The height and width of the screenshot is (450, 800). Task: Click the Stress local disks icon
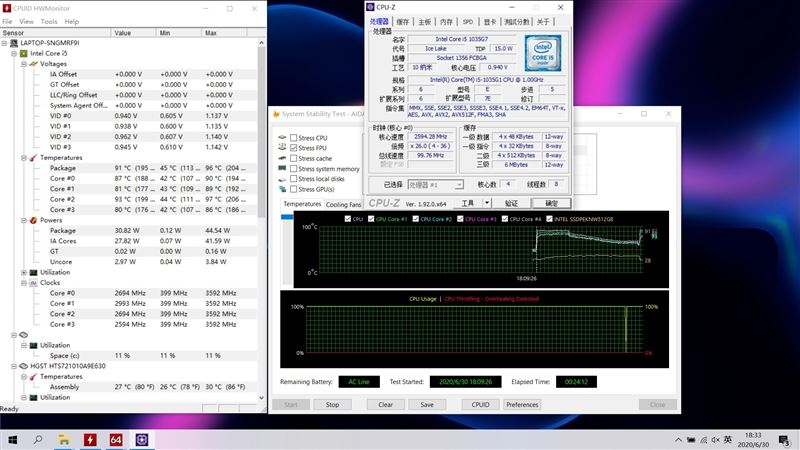(282, 179)
